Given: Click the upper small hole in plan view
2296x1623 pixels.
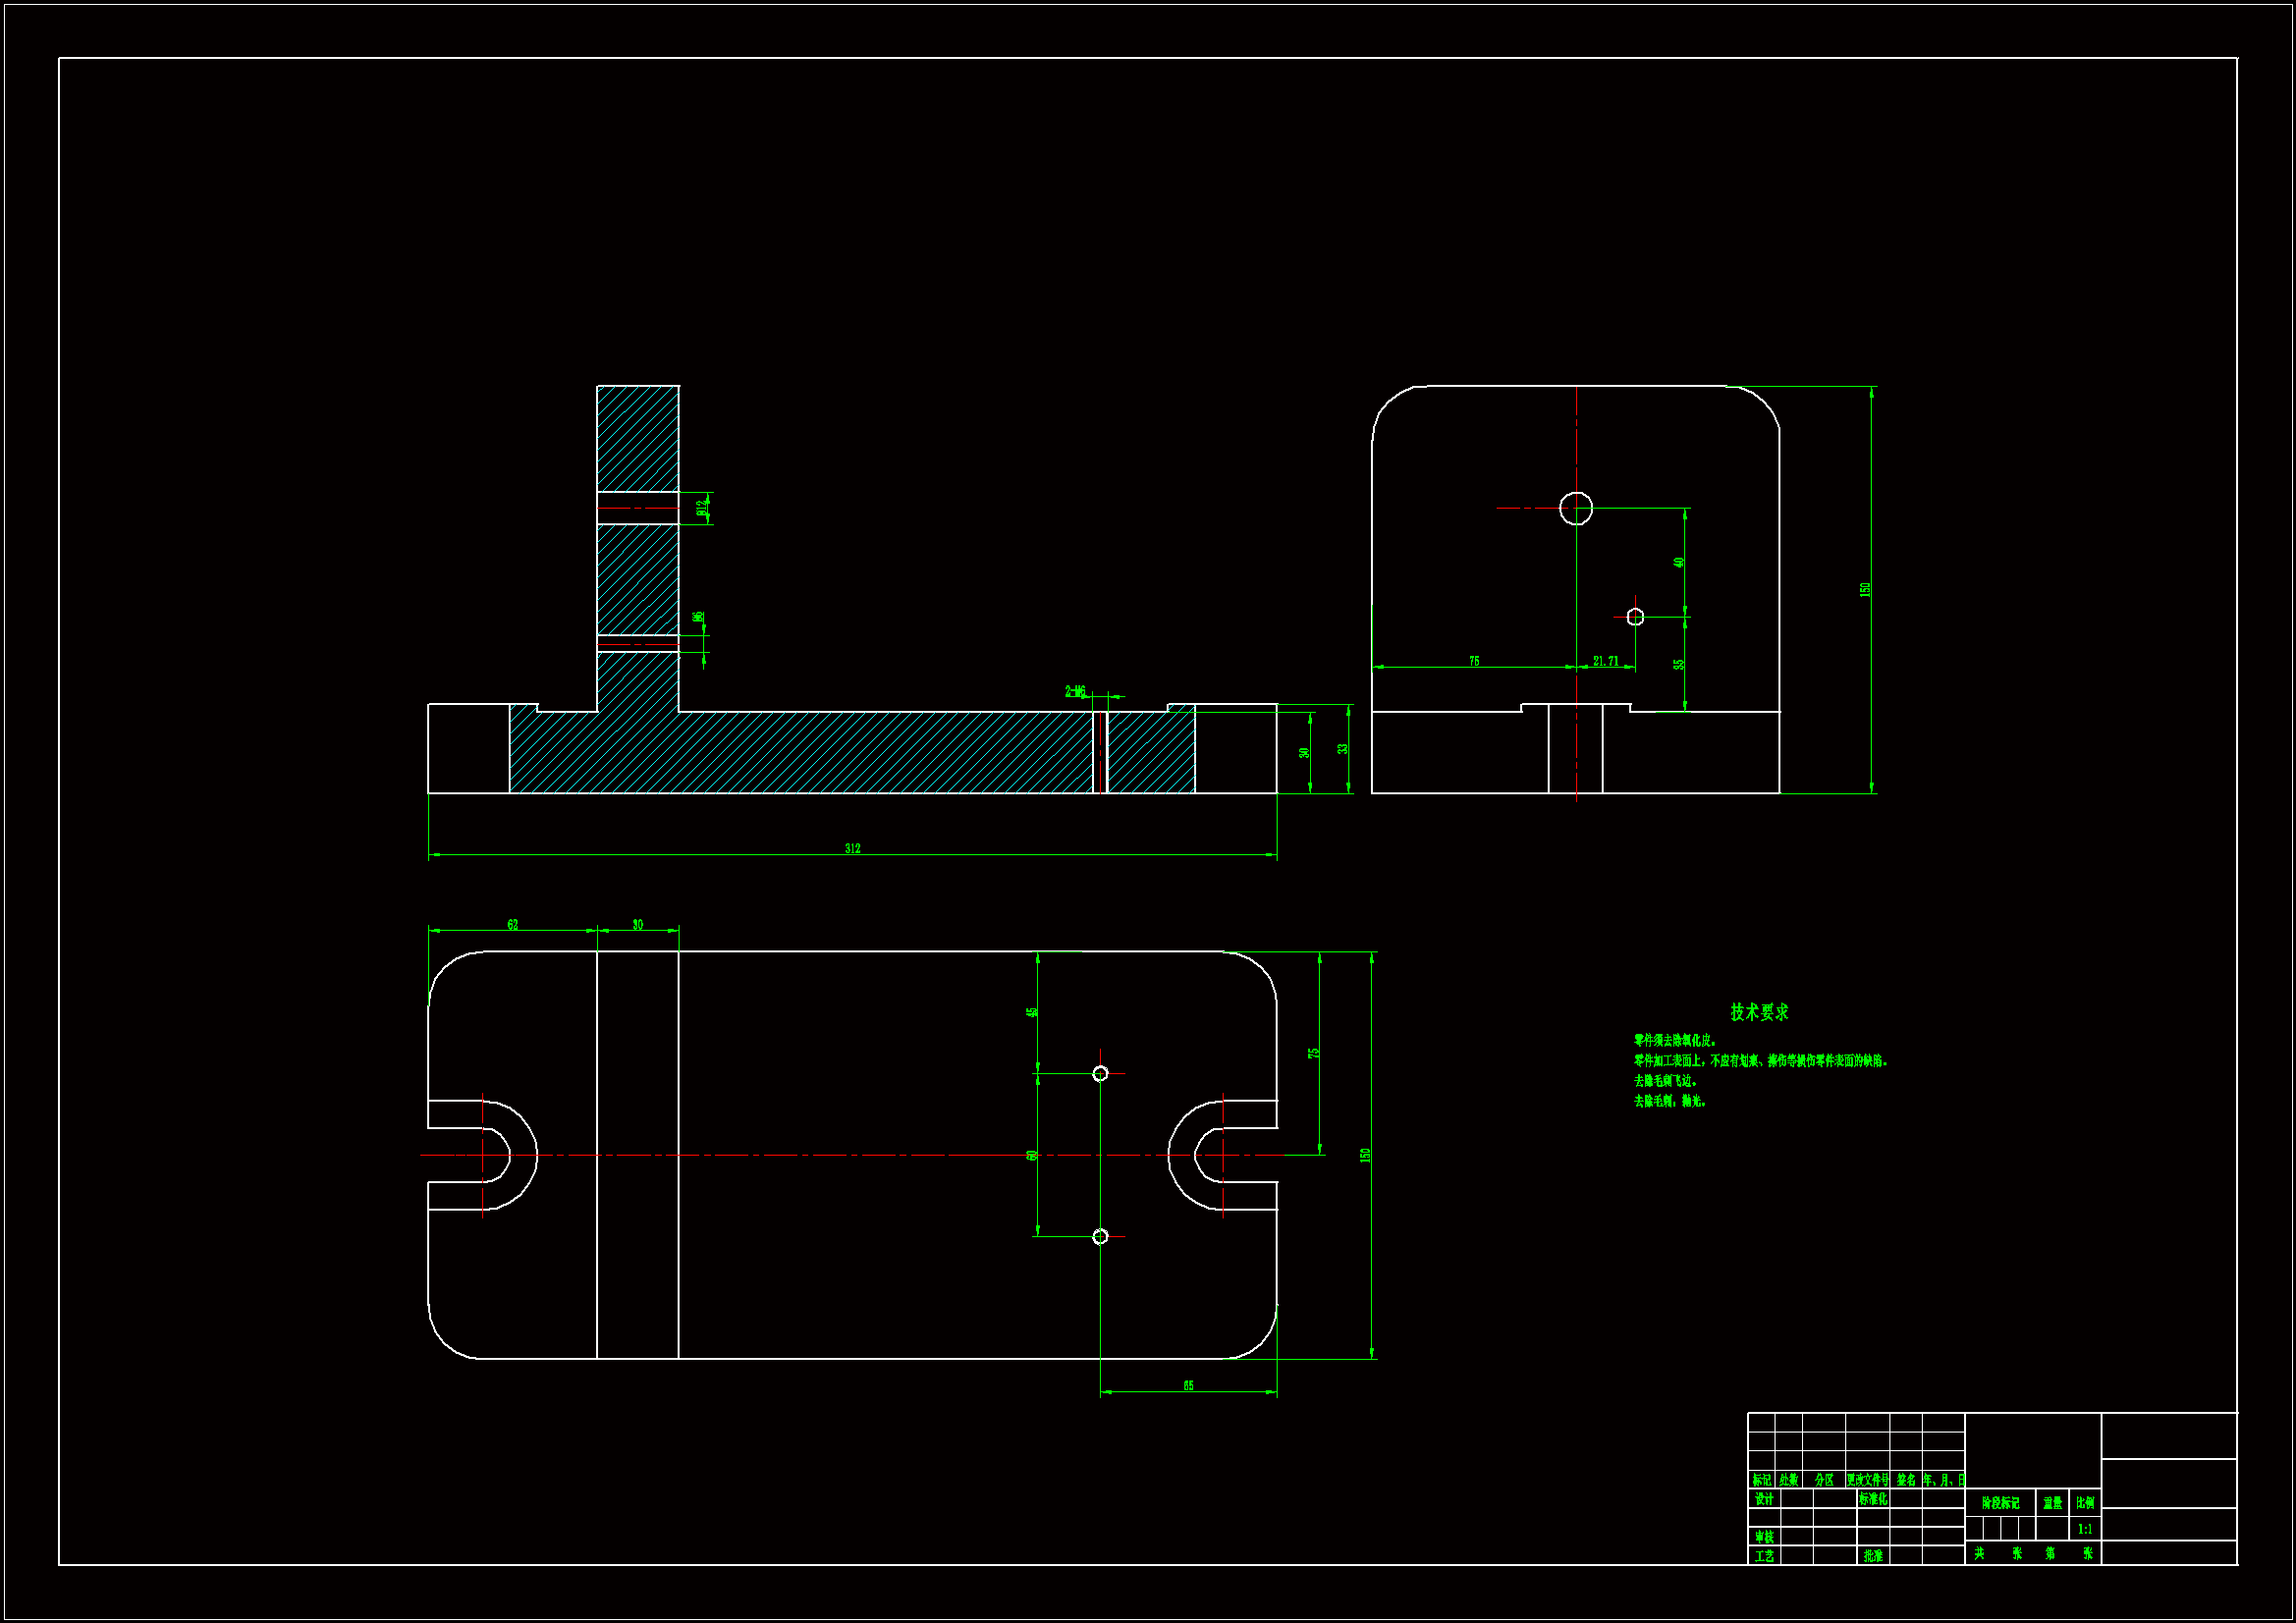Looking at the screenshot, I should coord(1100,1073).
